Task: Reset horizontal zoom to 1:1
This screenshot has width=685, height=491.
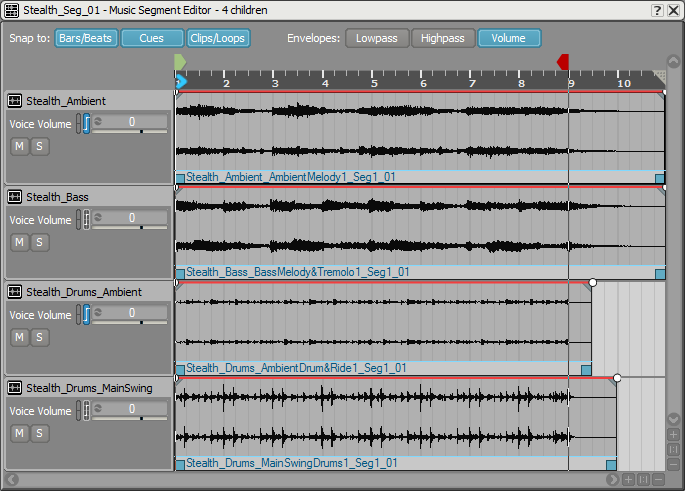Action: 643,480
